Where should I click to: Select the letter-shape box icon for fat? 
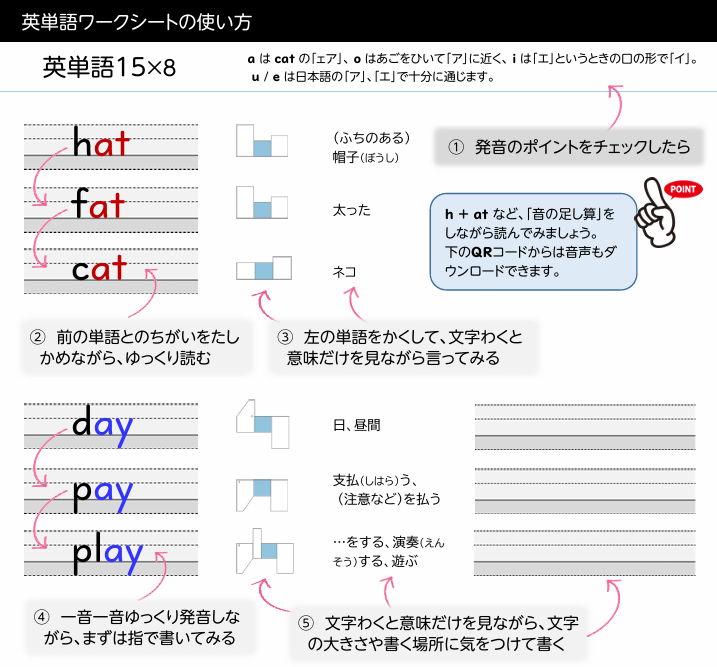[x=262, y=202]
